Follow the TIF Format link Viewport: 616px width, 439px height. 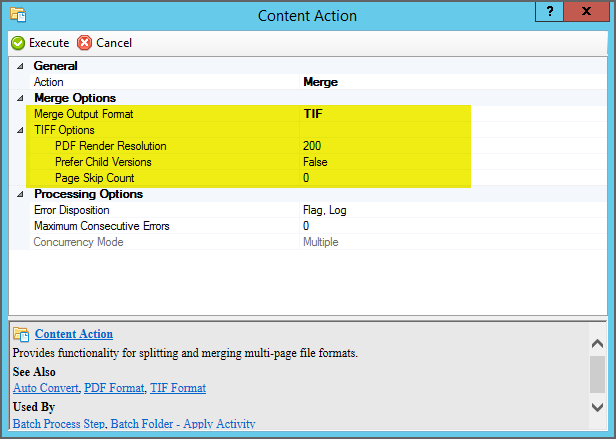[x=178, y=387]
